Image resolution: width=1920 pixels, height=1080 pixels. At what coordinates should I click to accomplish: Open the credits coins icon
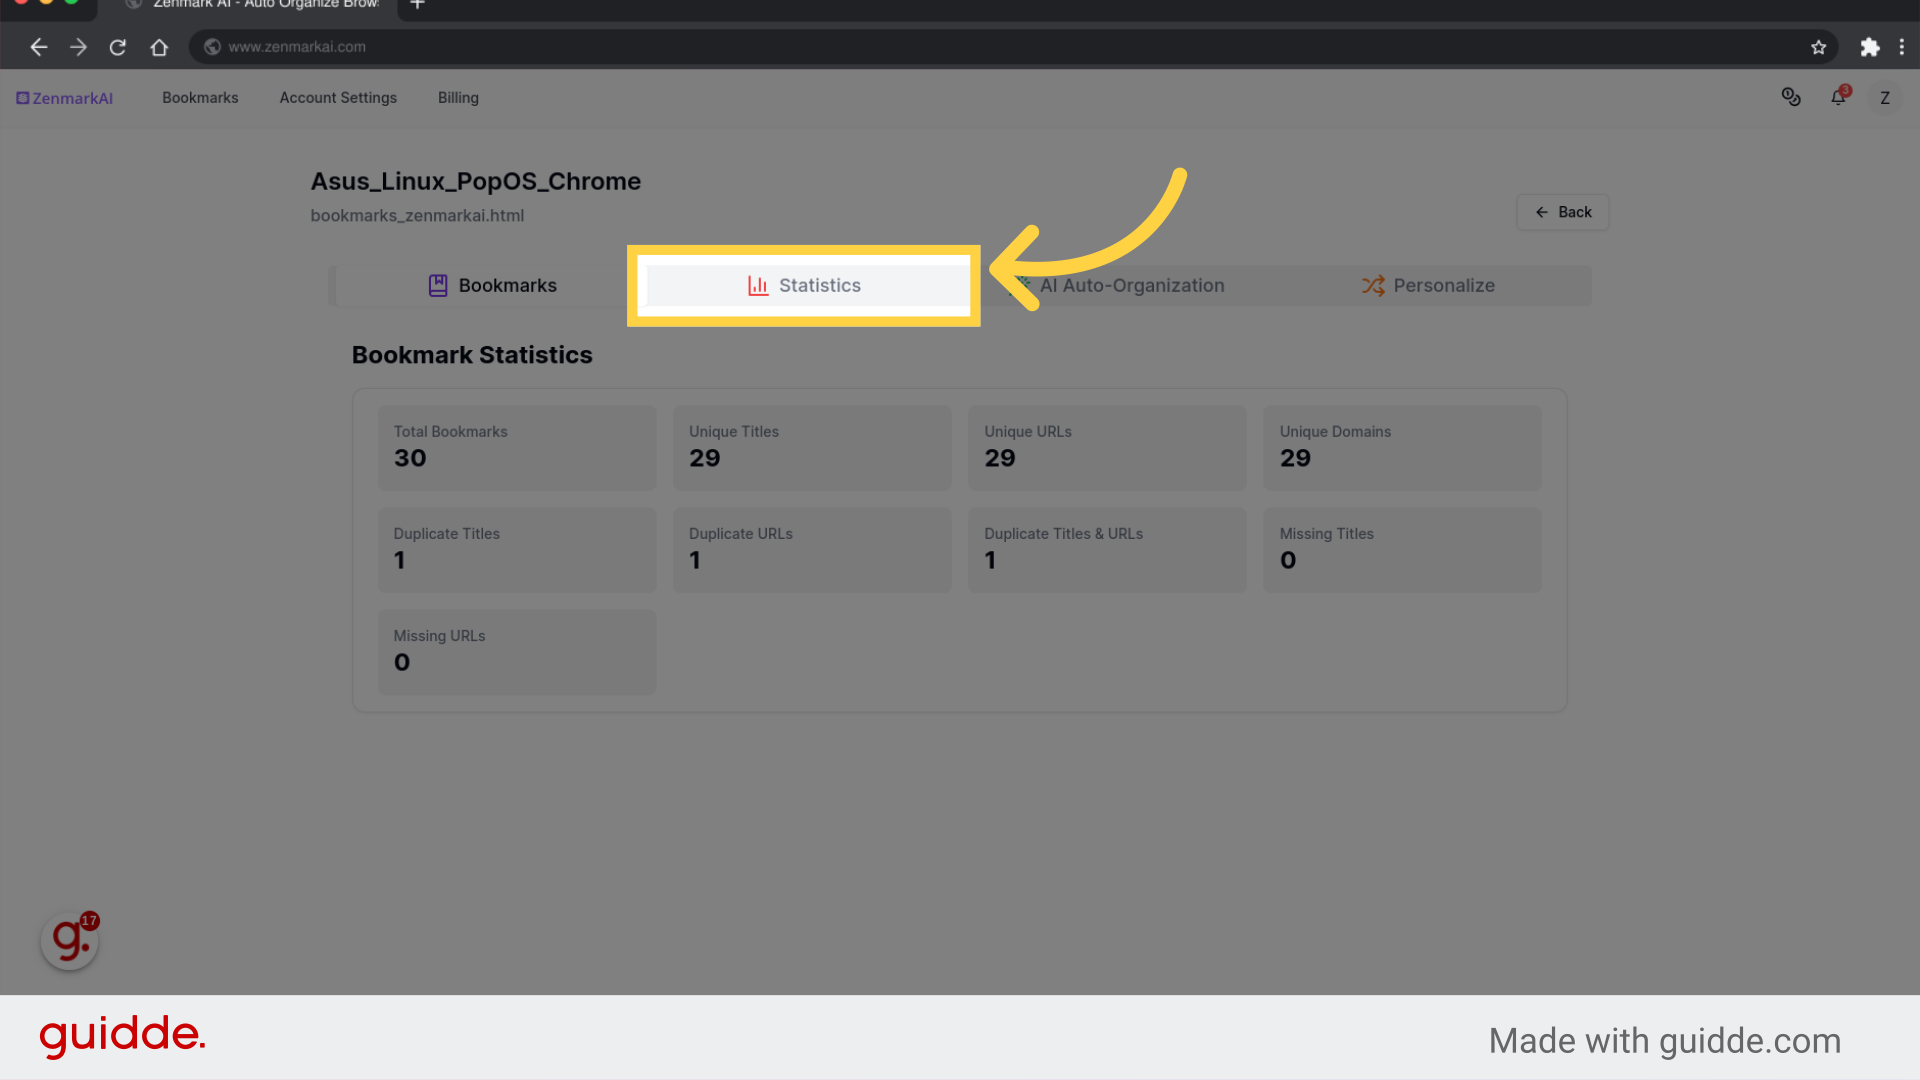[1791, 97]
